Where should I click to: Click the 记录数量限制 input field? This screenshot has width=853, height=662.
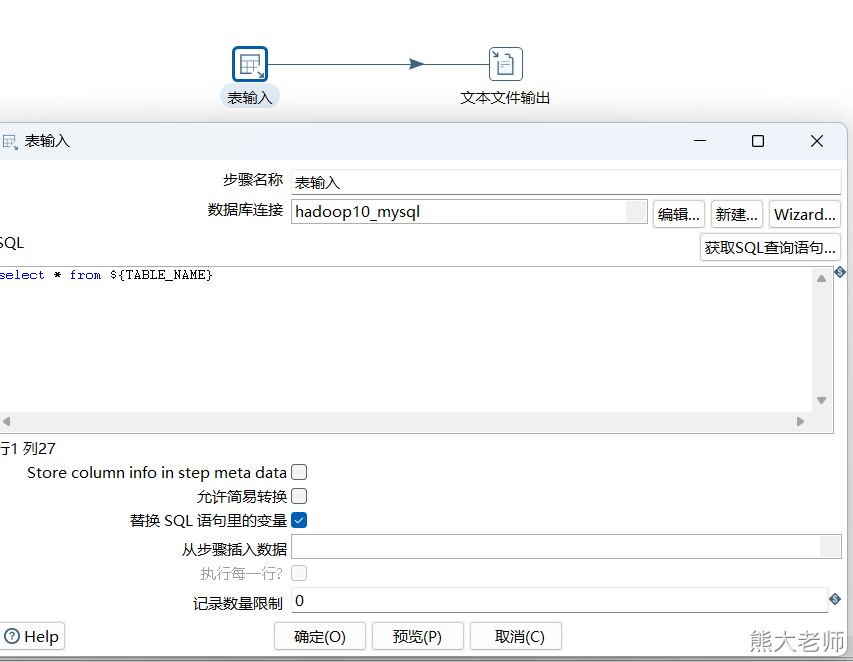coord(559,601)
